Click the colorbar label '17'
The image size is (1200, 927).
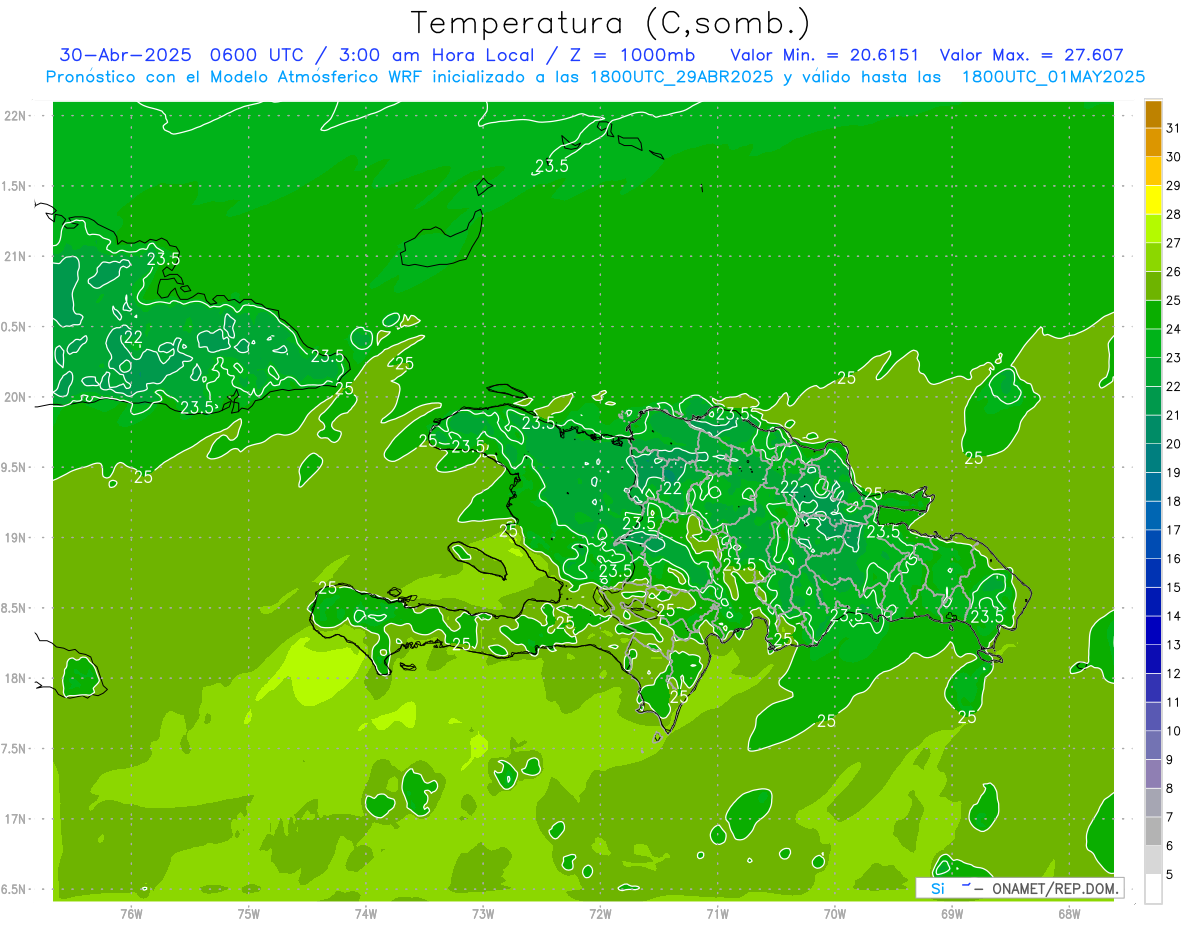coord(1174,530)
